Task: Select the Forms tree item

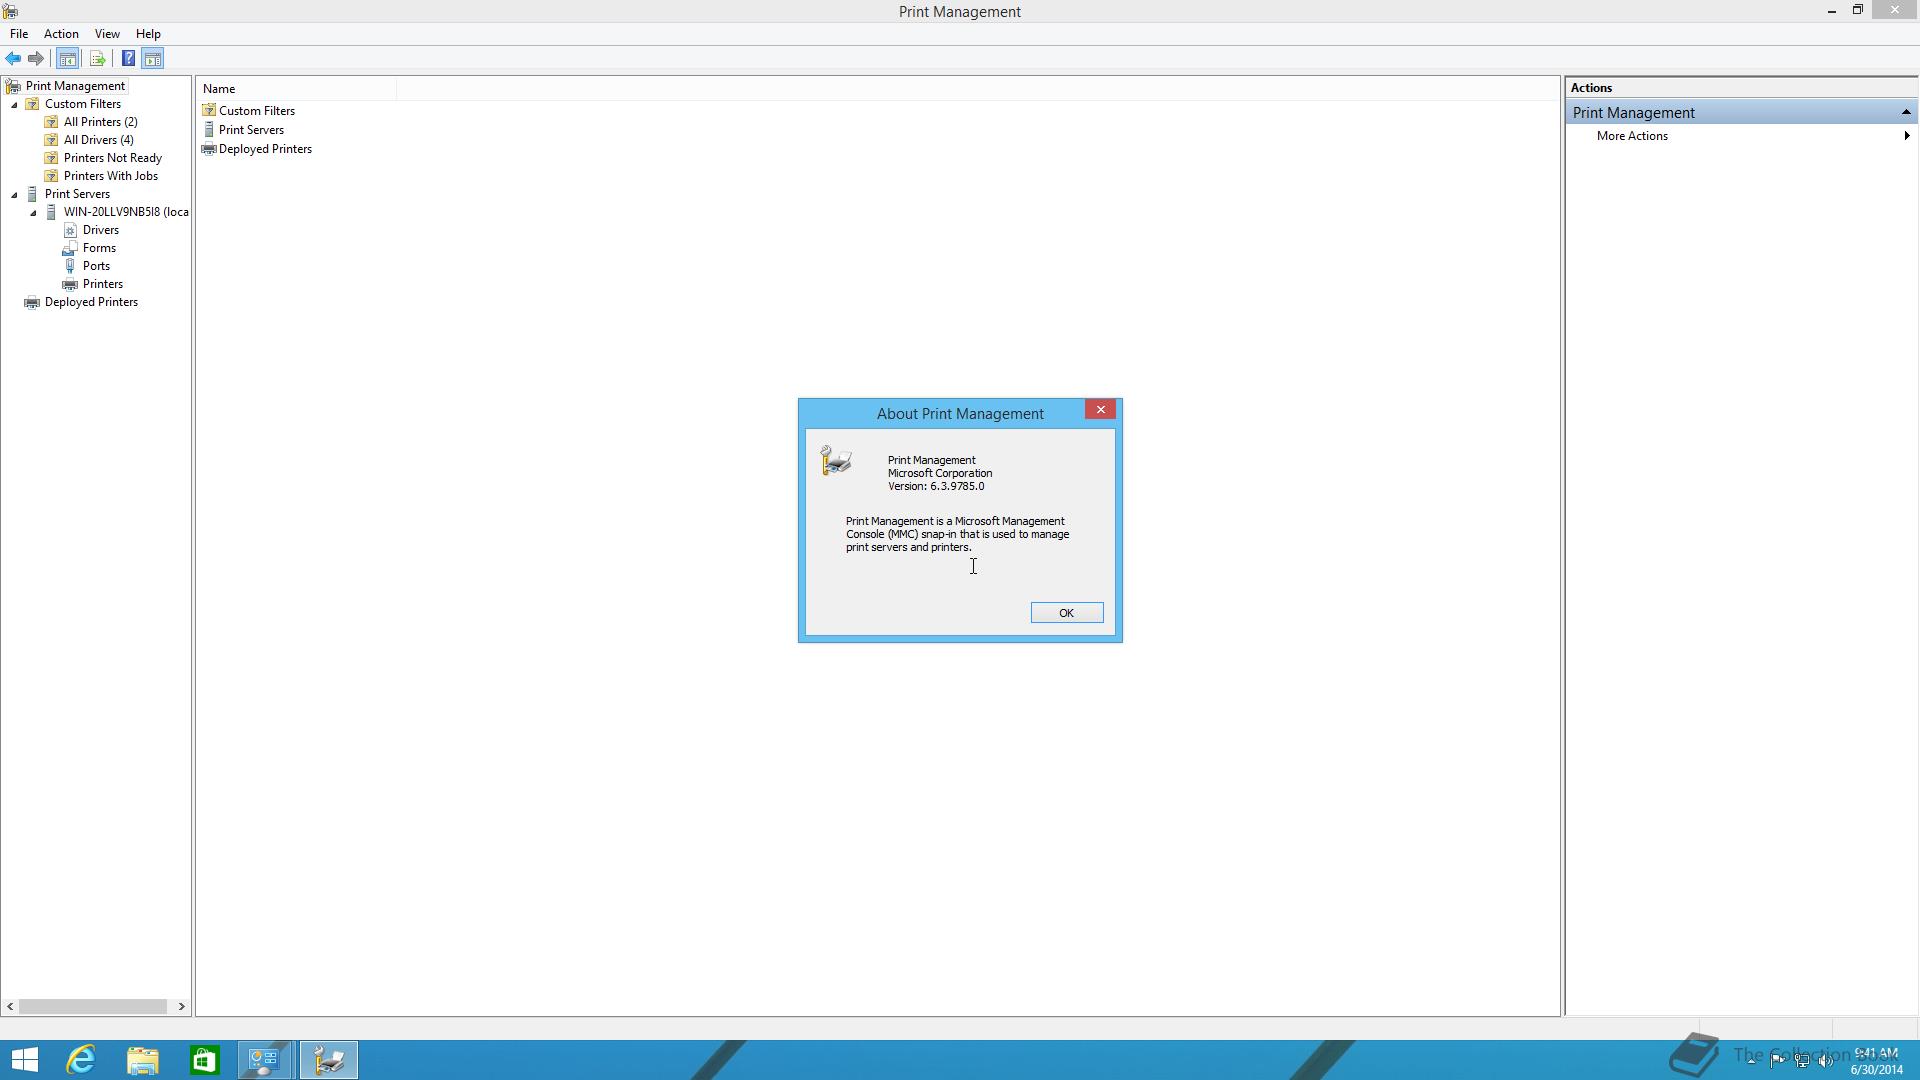Action: [x=99, y=248]
